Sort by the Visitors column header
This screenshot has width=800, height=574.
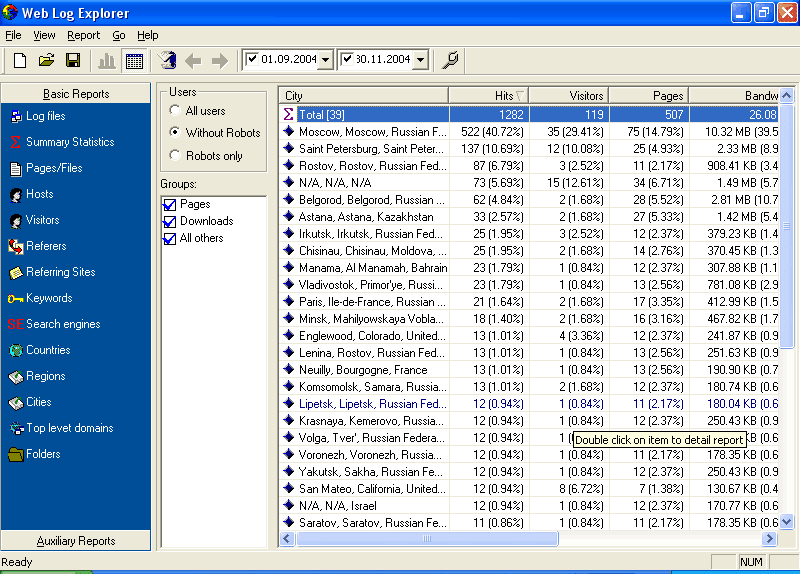tap(568, 95)
